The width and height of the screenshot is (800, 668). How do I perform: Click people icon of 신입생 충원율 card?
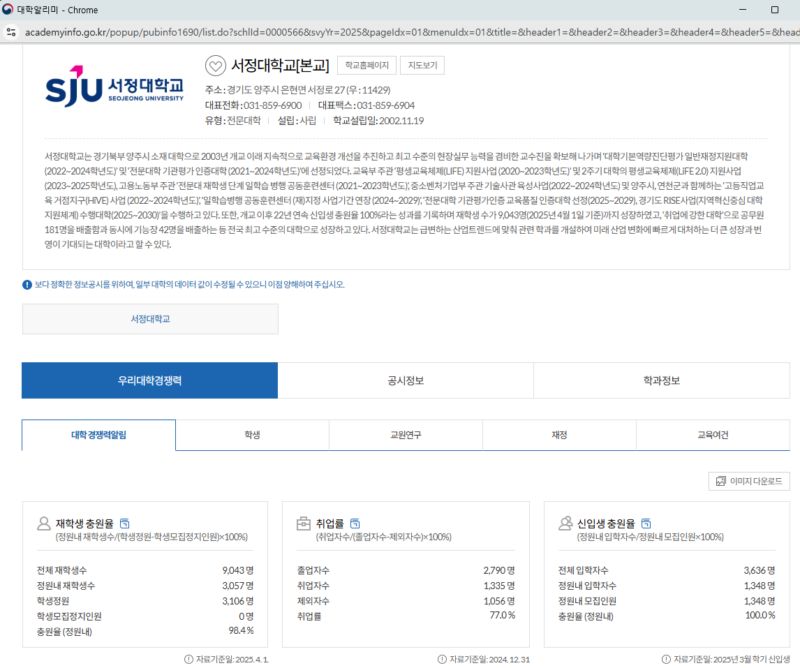[x=565, y=524]
